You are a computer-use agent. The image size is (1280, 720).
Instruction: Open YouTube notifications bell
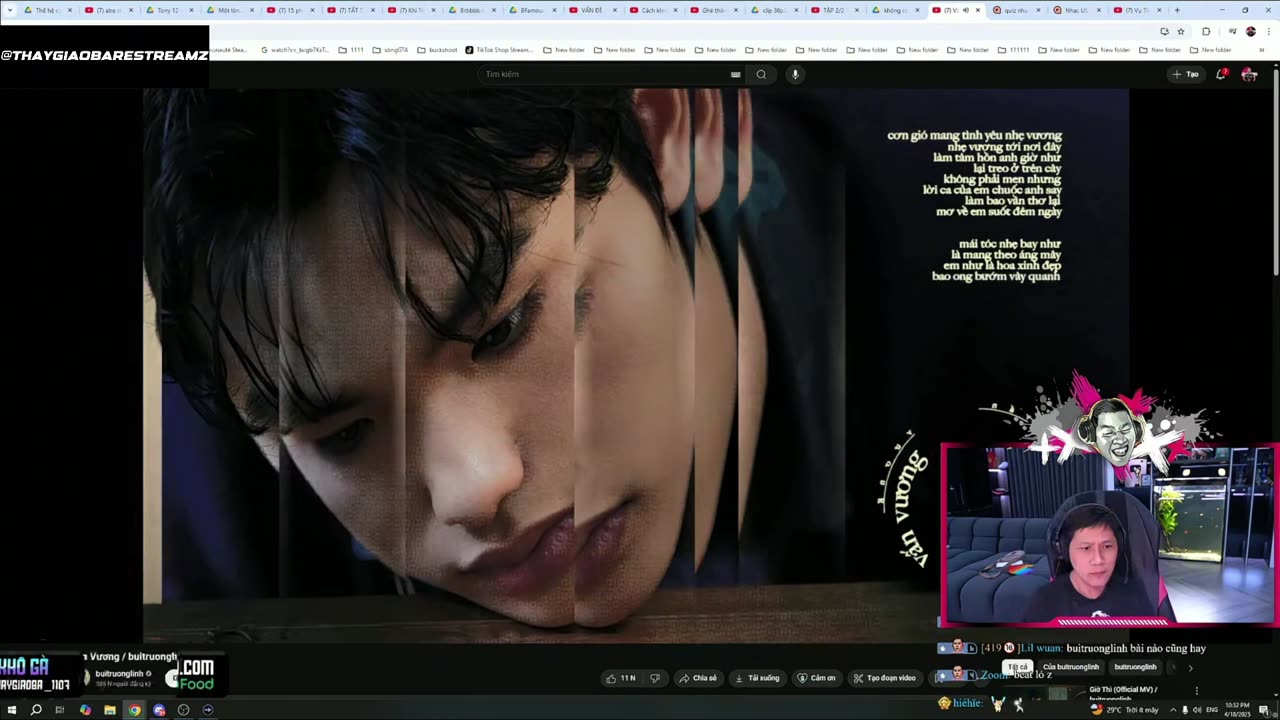click(x=1221, y=74)
